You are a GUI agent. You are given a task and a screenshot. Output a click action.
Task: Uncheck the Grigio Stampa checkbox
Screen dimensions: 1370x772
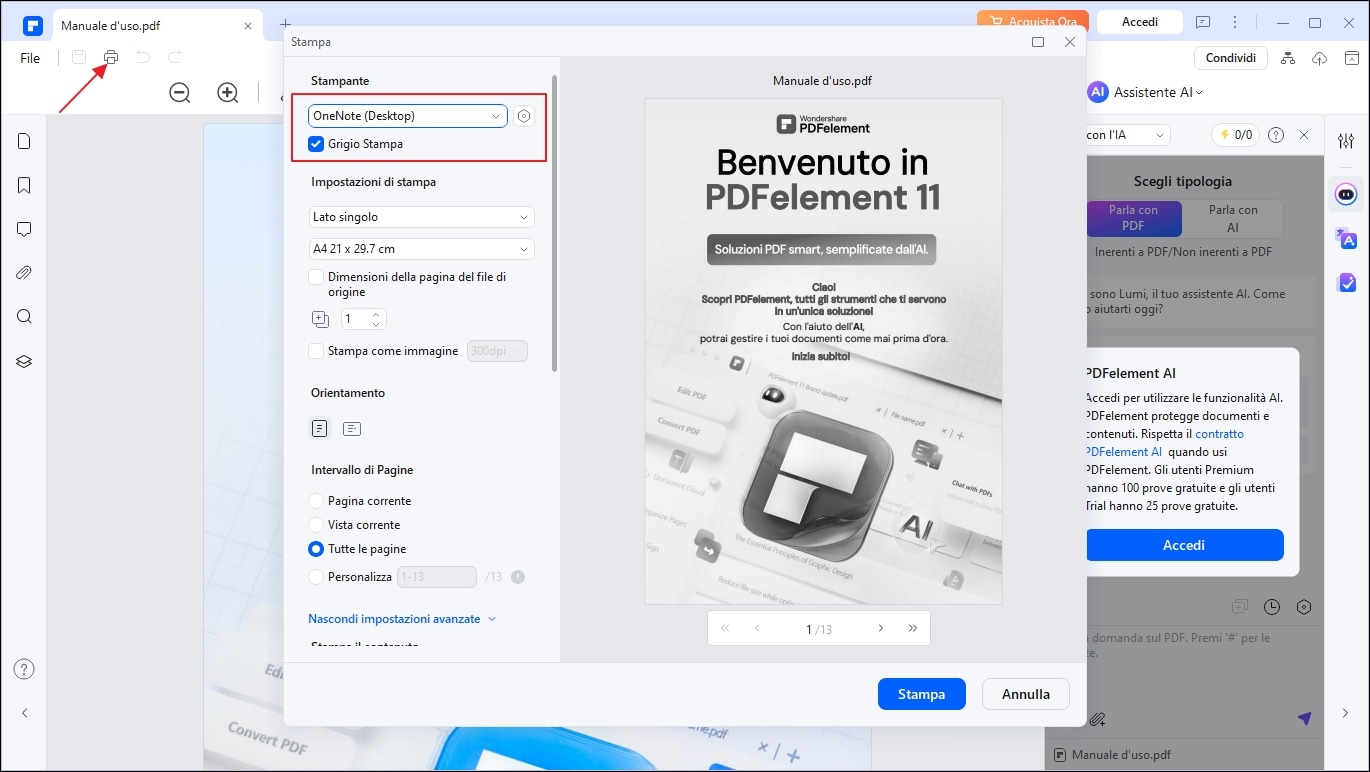[317, 144]
